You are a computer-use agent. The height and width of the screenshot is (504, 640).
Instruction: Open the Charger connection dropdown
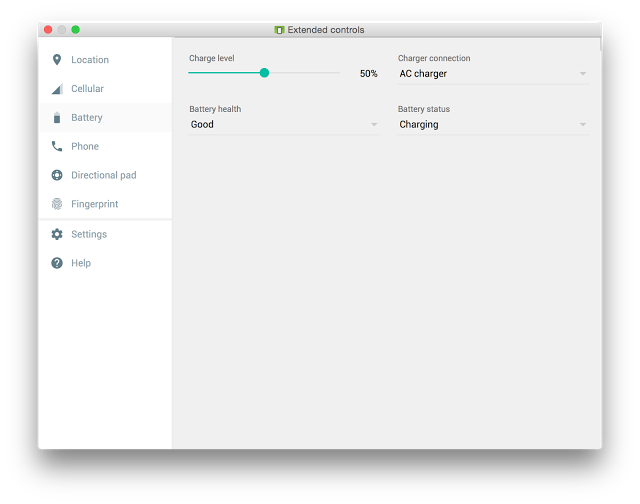point(492,74)
